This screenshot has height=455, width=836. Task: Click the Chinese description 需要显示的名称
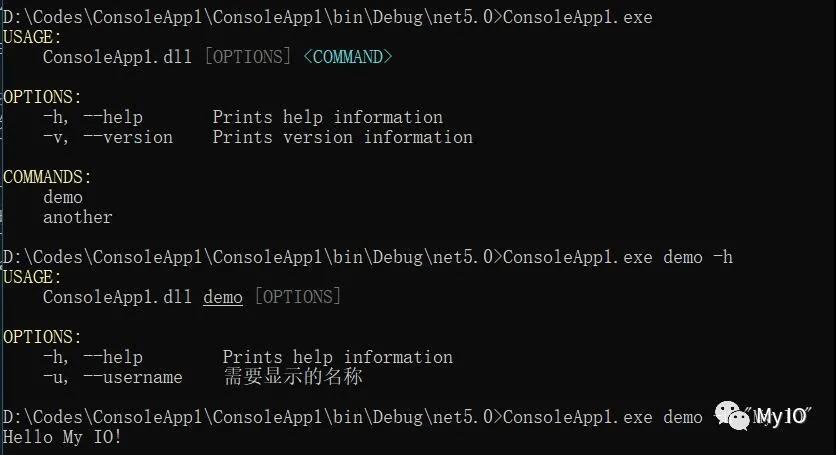[x=293, y=377]
